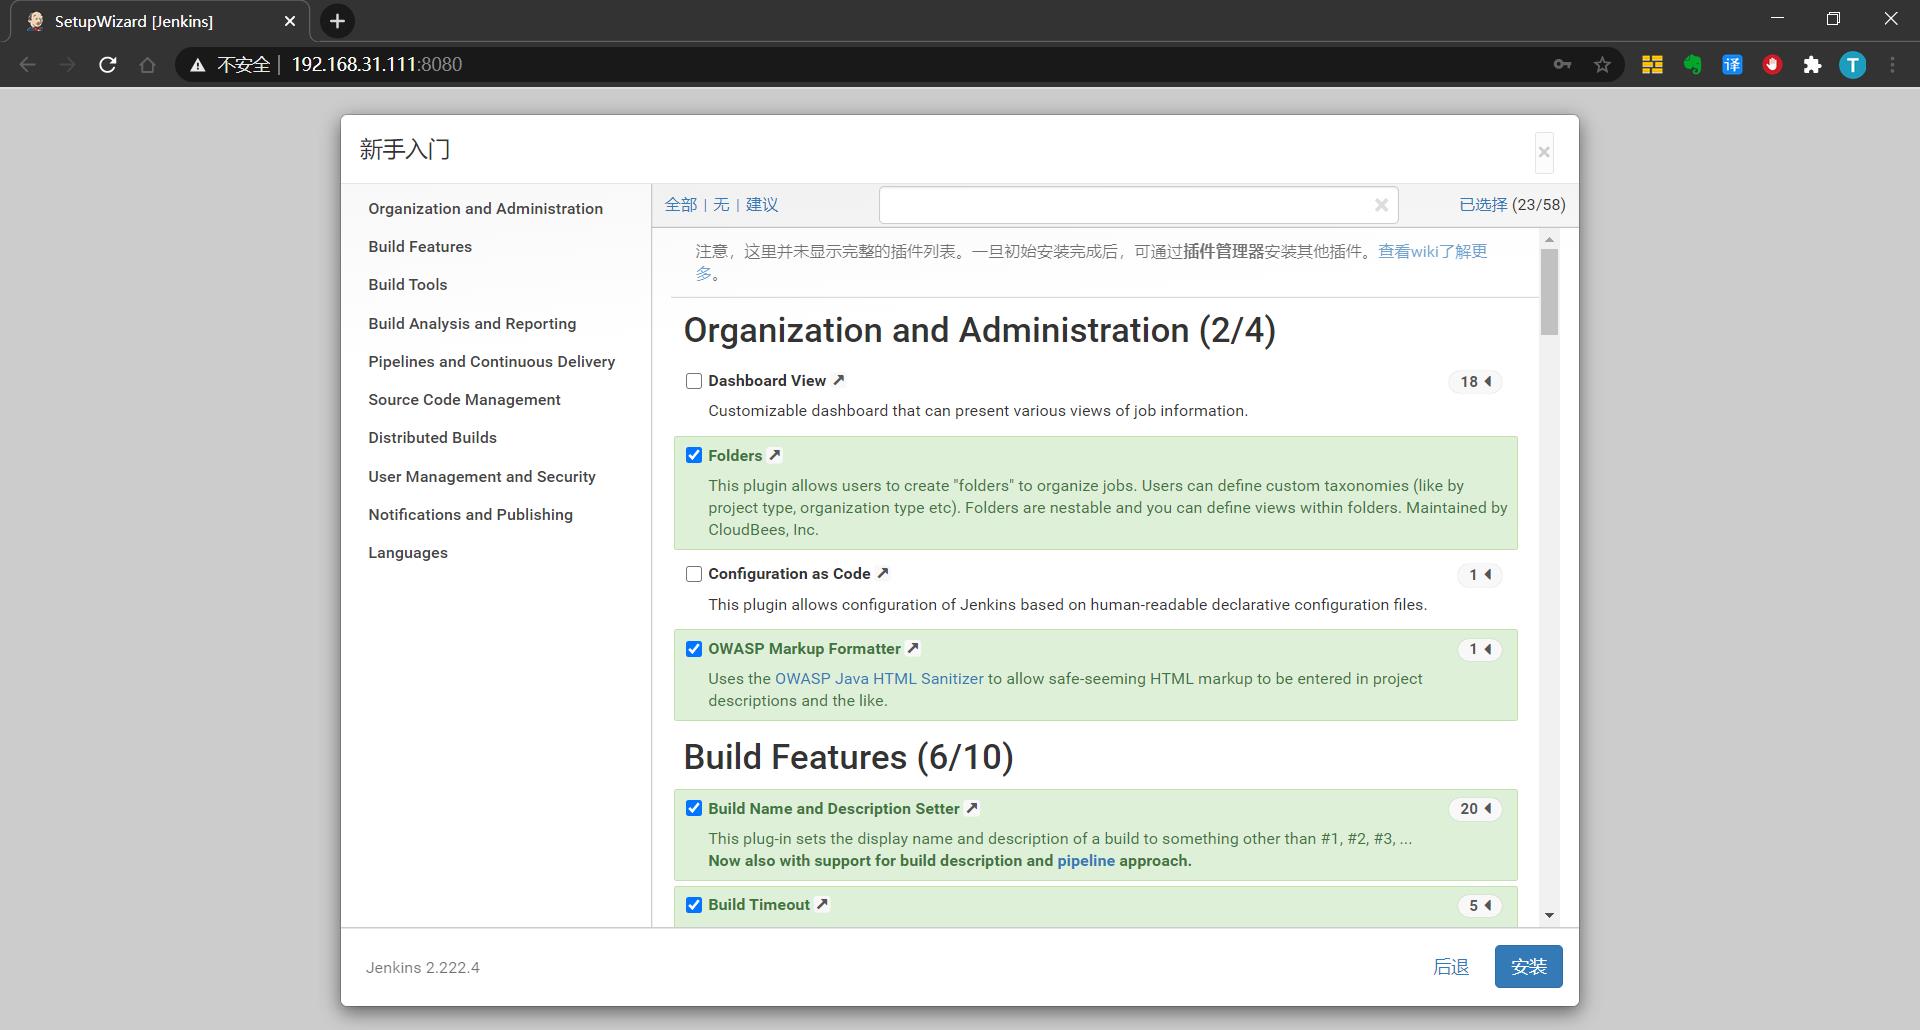Expand Build Timeout dependencies badge 5

1480,905
